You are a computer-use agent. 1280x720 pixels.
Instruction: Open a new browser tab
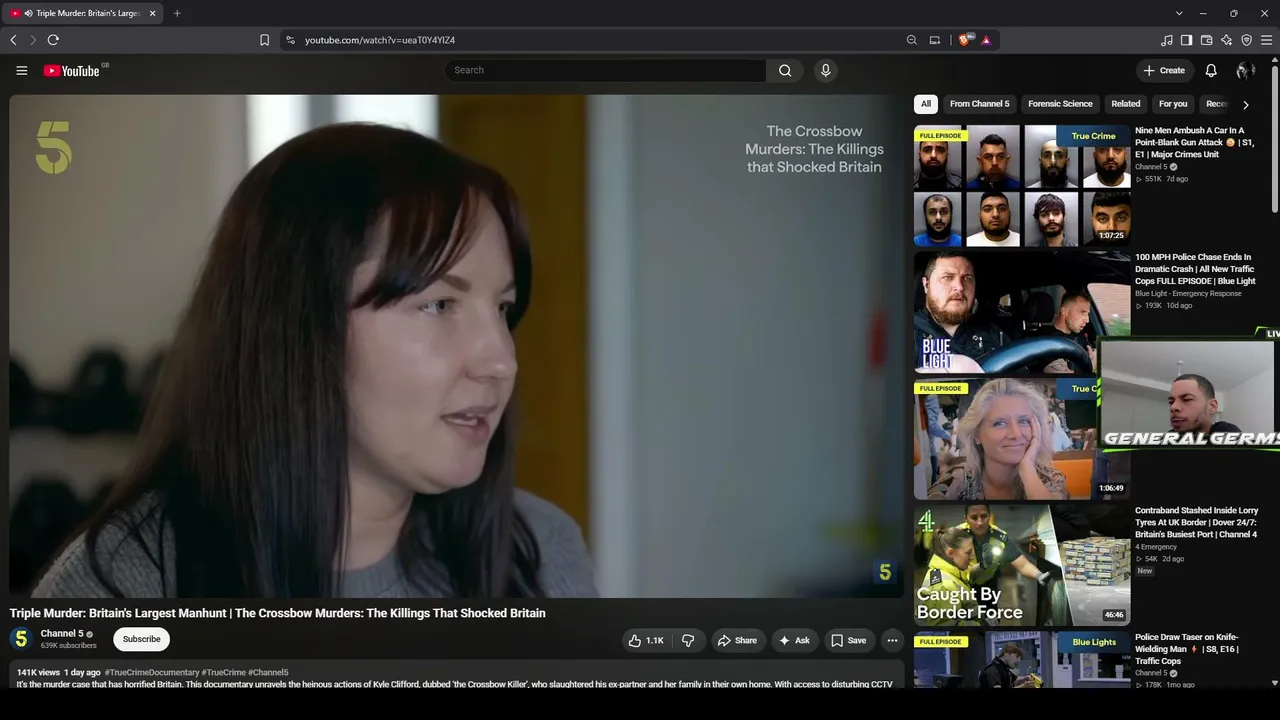177,13
